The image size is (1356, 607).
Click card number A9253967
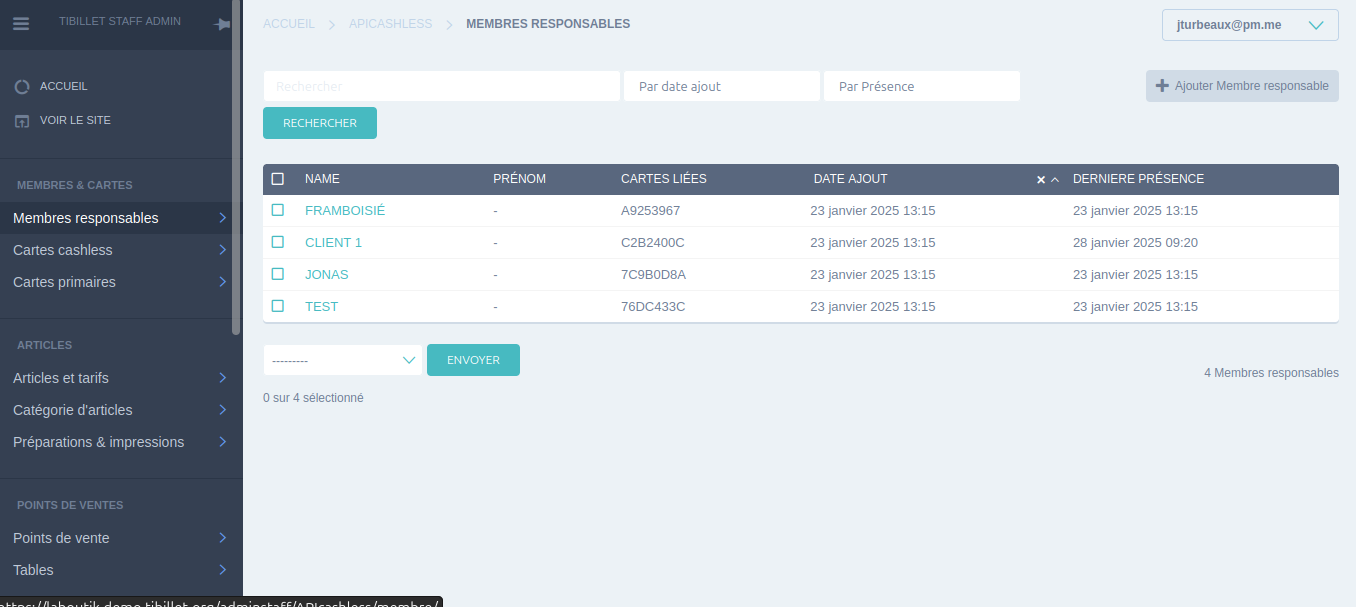pyautogui.click(x=651, y=211)
